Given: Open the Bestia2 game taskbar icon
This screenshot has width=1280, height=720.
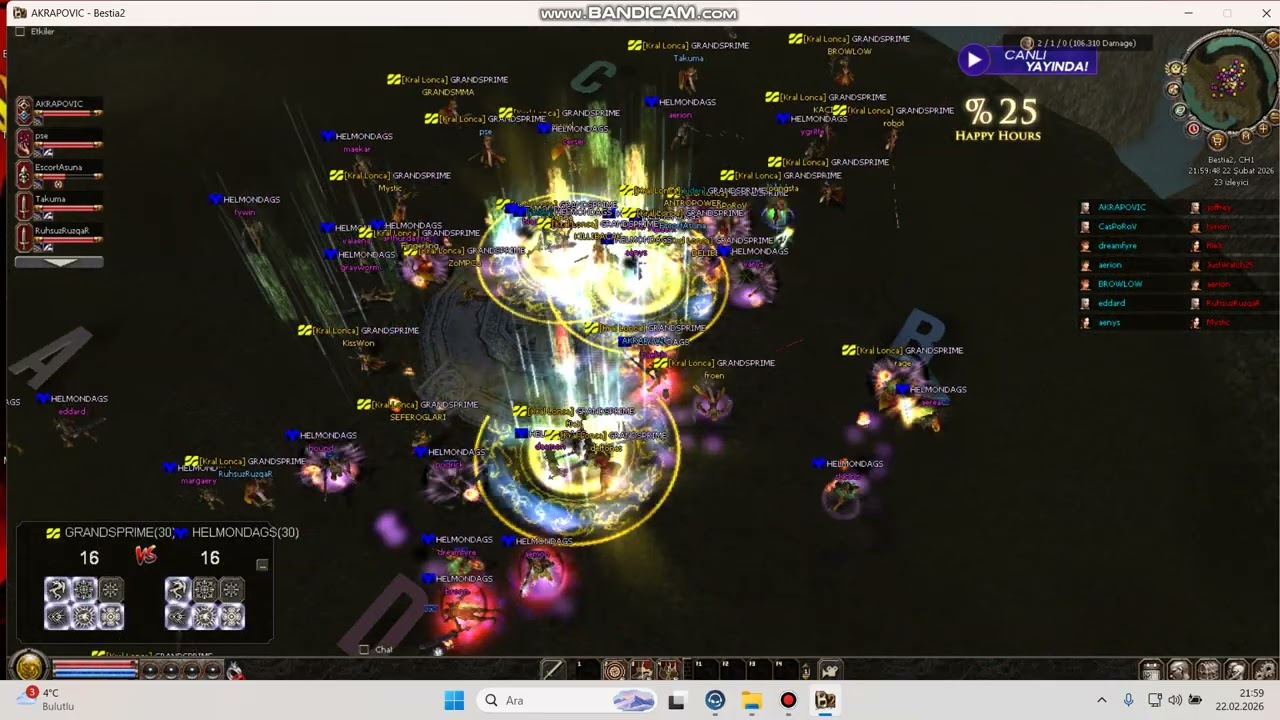Looking at the screenshot, I should pos(825,700).
